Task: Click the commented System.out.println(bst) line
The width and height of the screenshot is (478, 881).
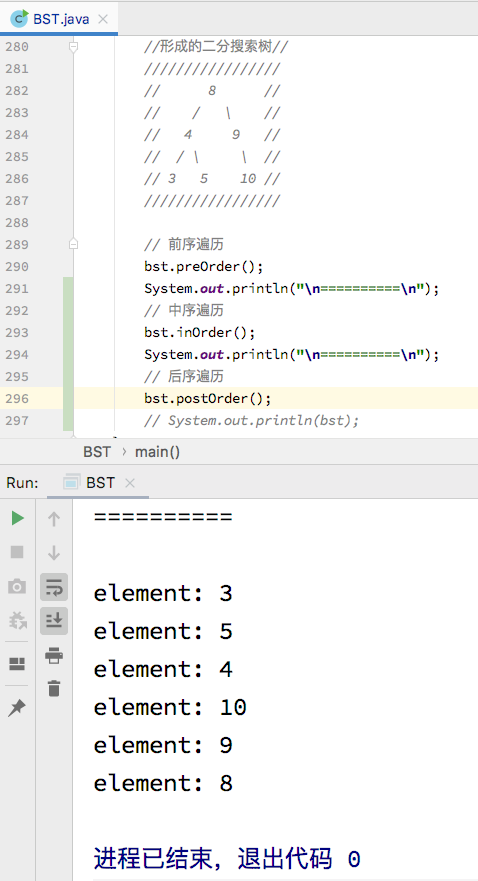Action: [251, 420]
